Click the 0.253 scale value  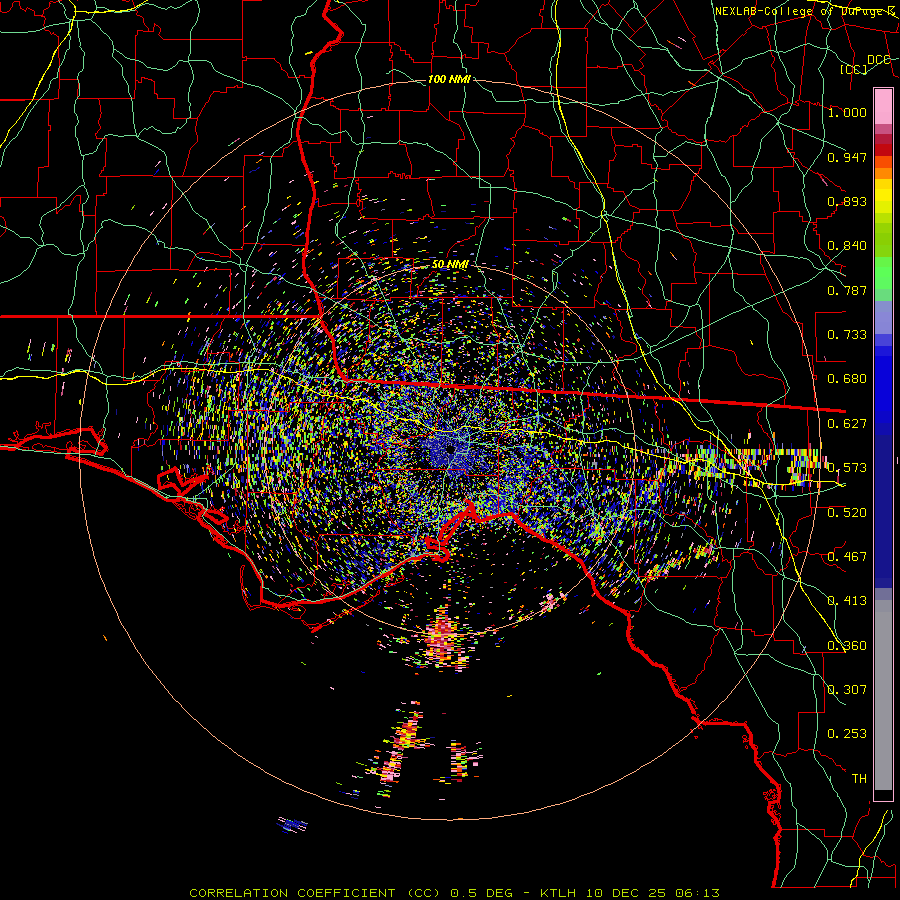[847, 734]
